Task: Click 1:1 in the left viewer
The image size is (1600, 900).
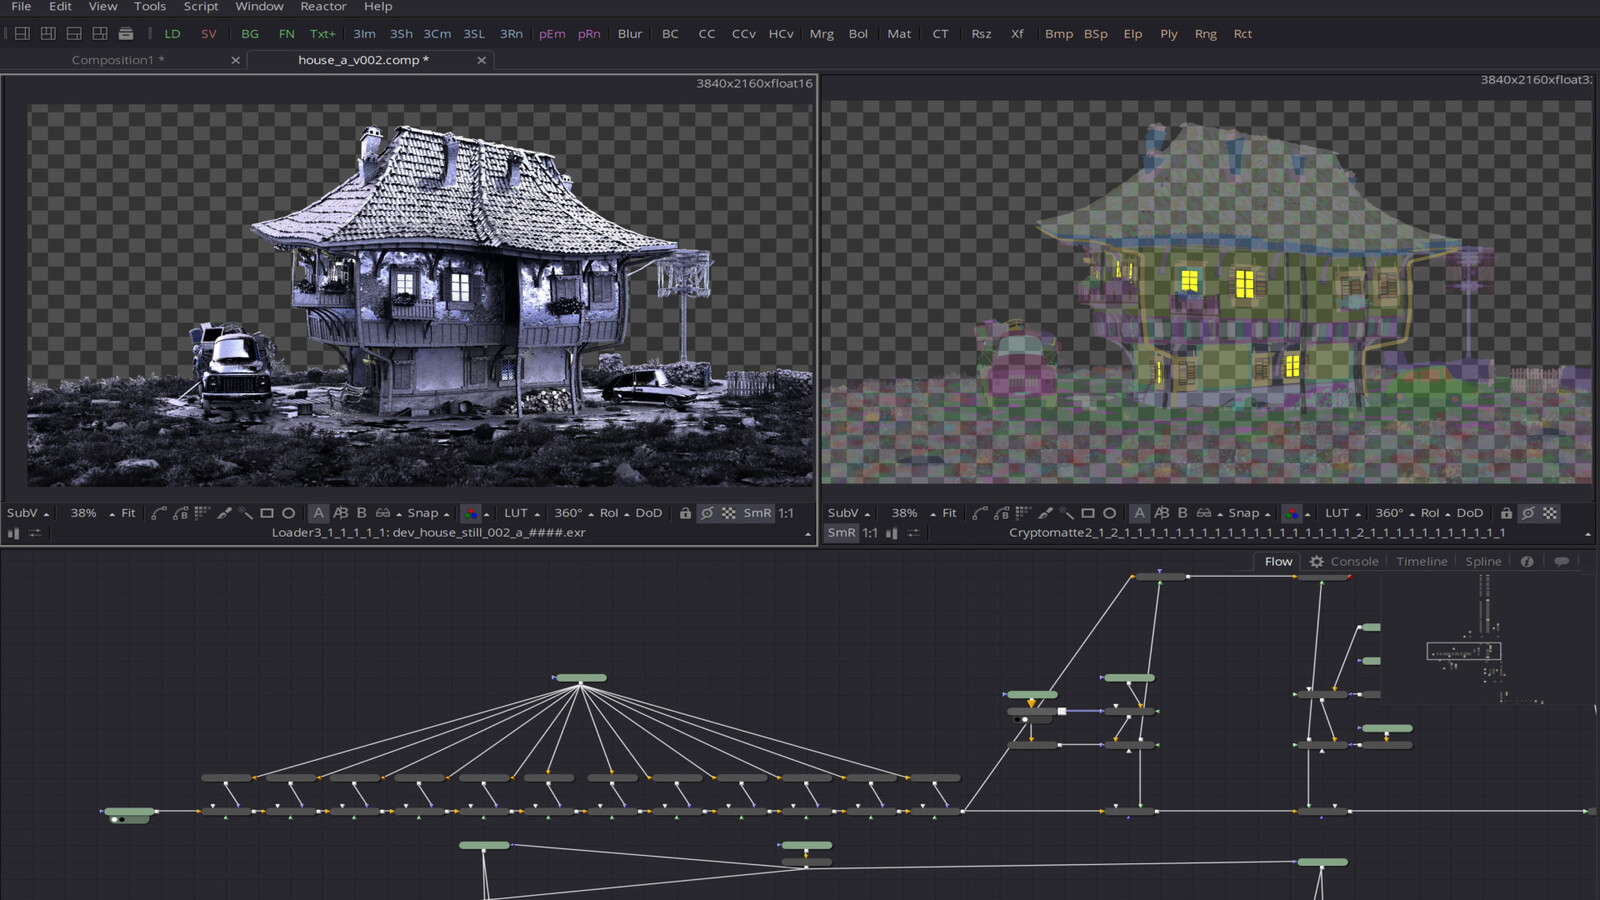Action: click(786, 512)
